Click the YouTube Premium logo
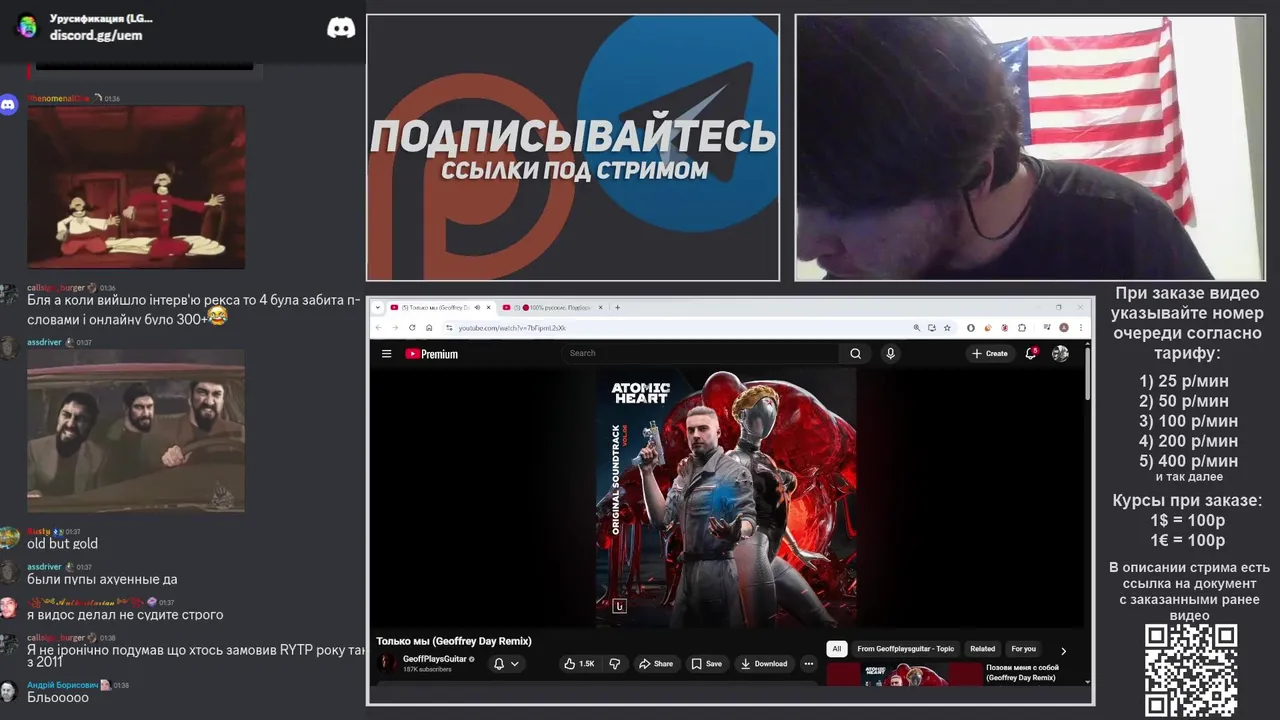 tap(431, 353)
